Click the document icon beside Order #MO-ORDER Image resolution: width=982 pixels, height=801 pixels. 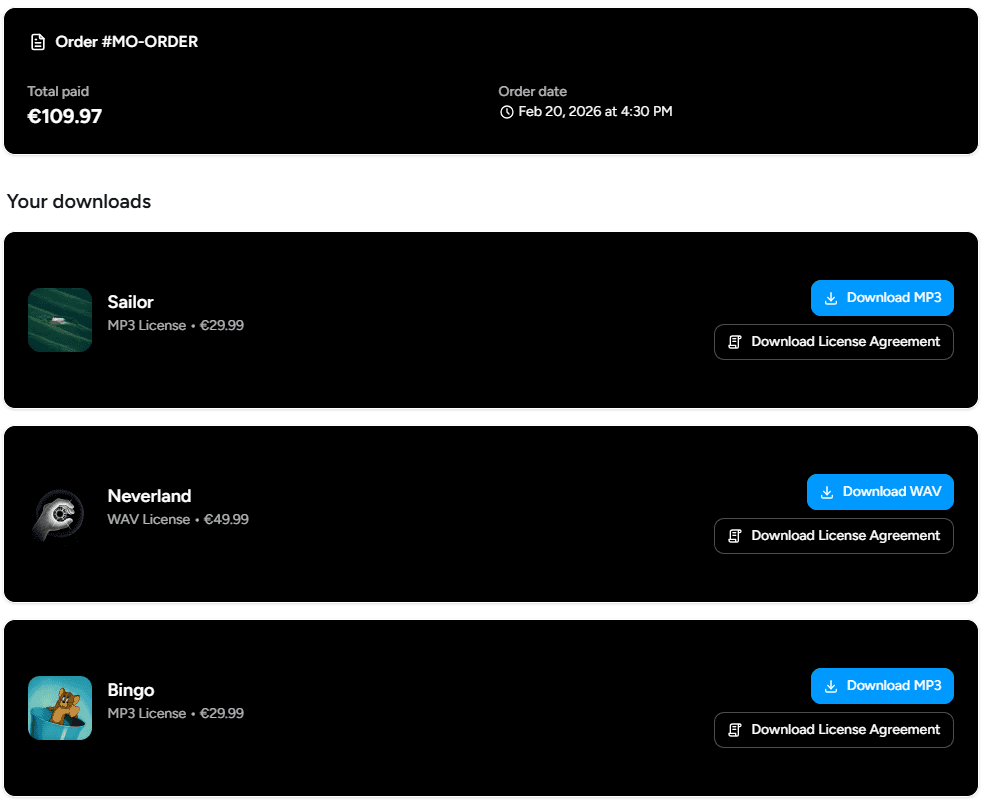tap(38, 41)
